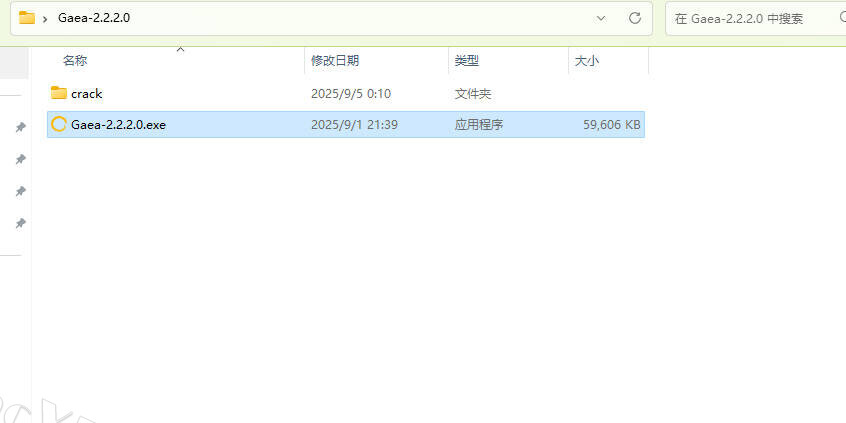Click the 应用程序 type cell
This screenshot has height=423, width=846.
click(x=479, y=125)
